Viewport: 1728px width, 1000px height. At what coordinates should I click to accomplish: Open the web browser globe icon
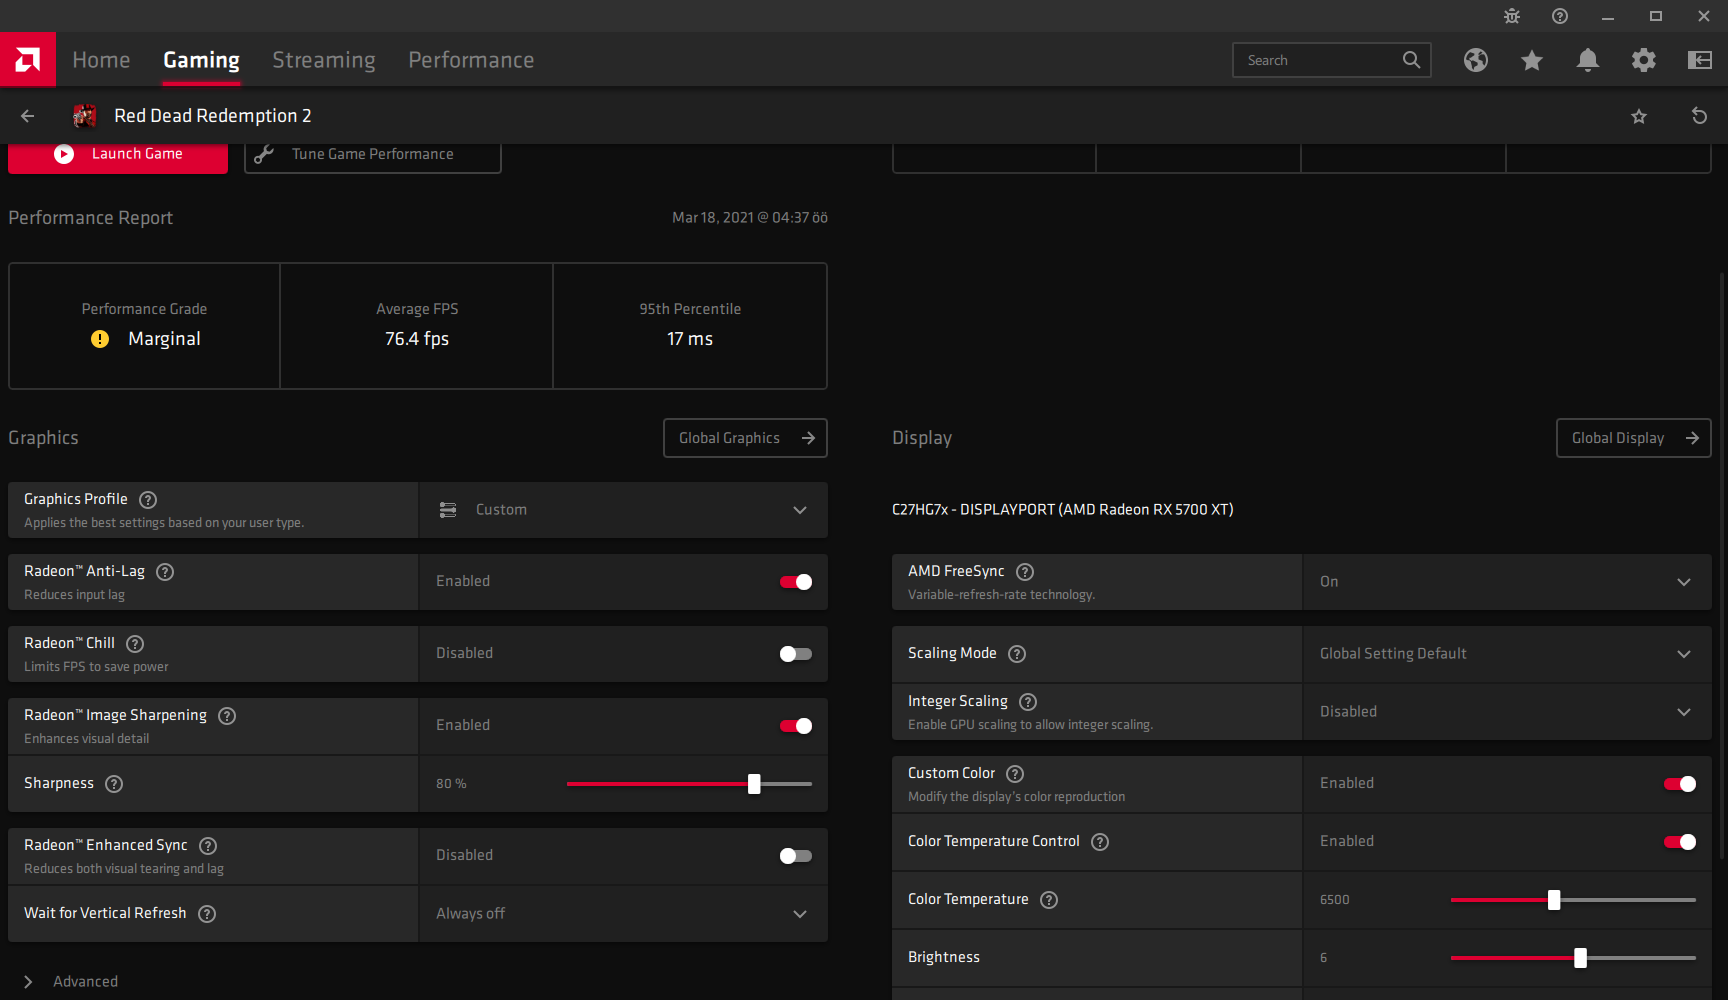tap(1476, 60)
